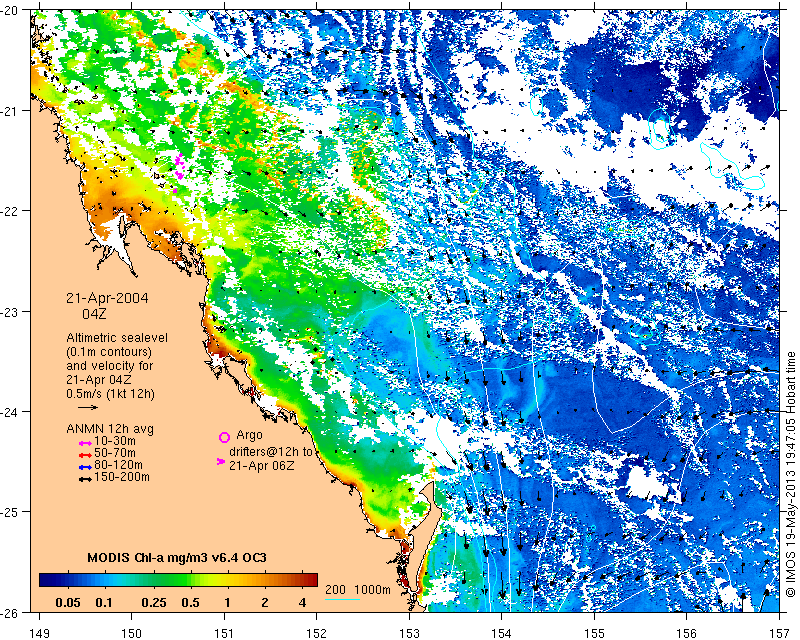
Task: Click the longitude axis label '149'
Action: 40,633
